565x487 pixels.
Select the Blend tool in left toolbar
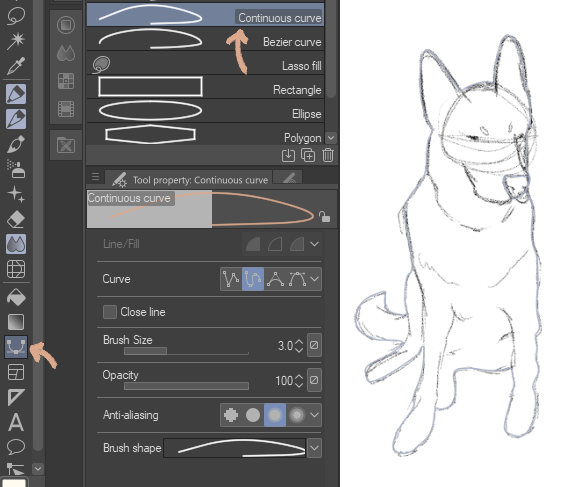click(x=16, y=244)
